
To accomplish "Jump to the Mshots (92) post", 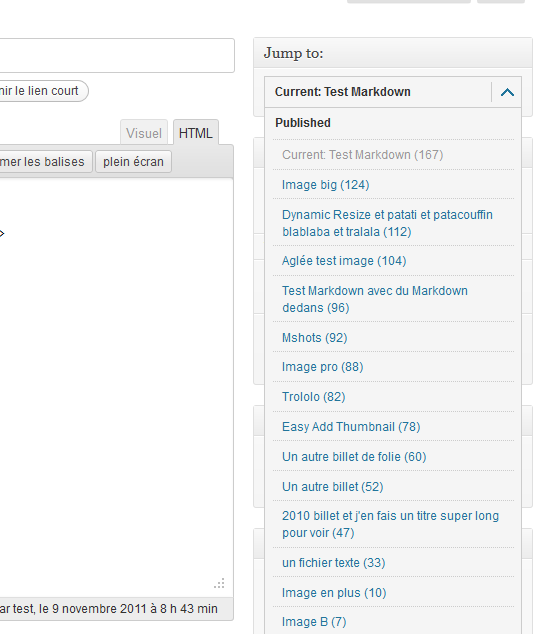I will (315, 338).
